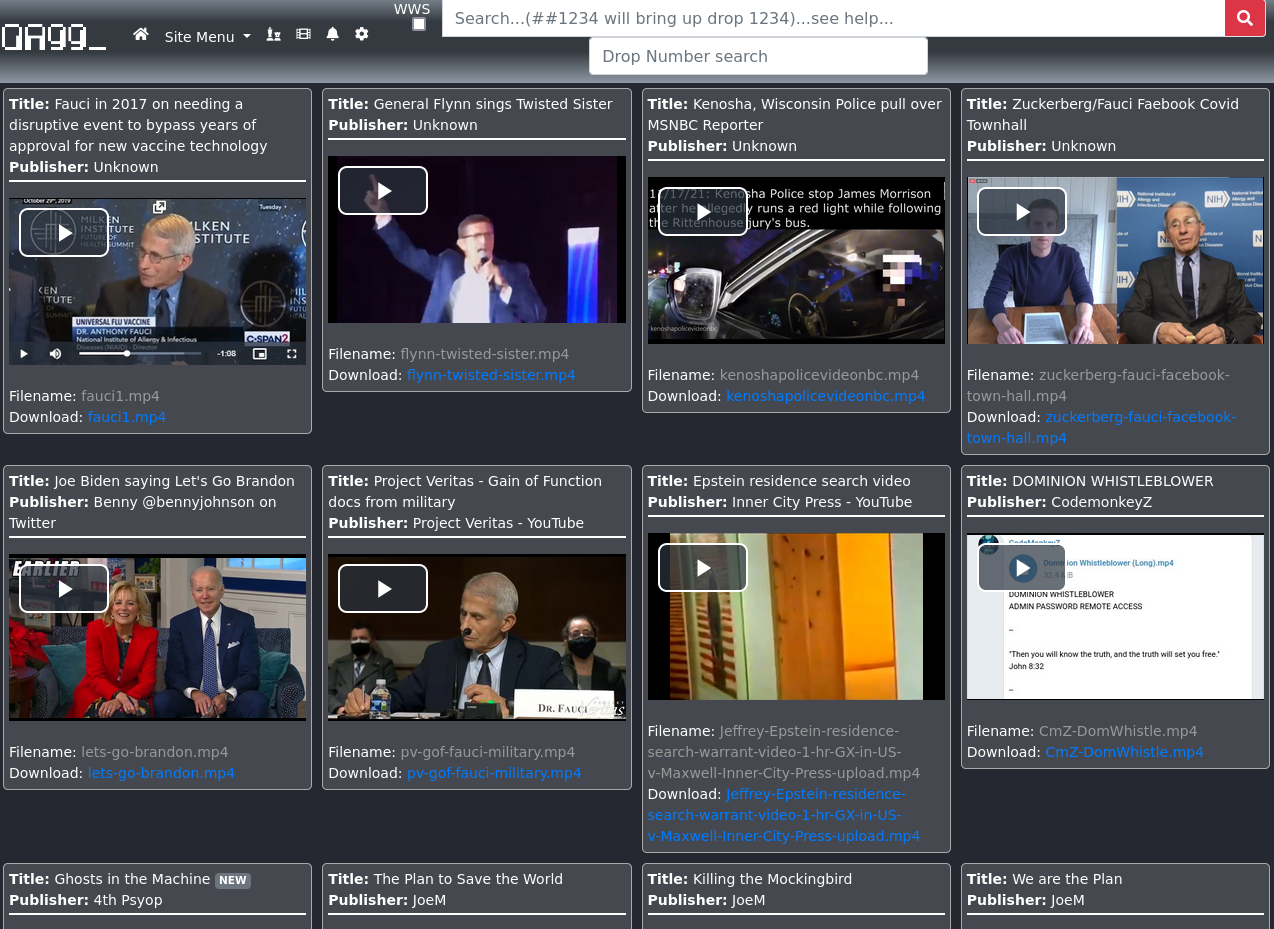
Task: Click small play control in Fauci video bar
Action: pos(25,353)
